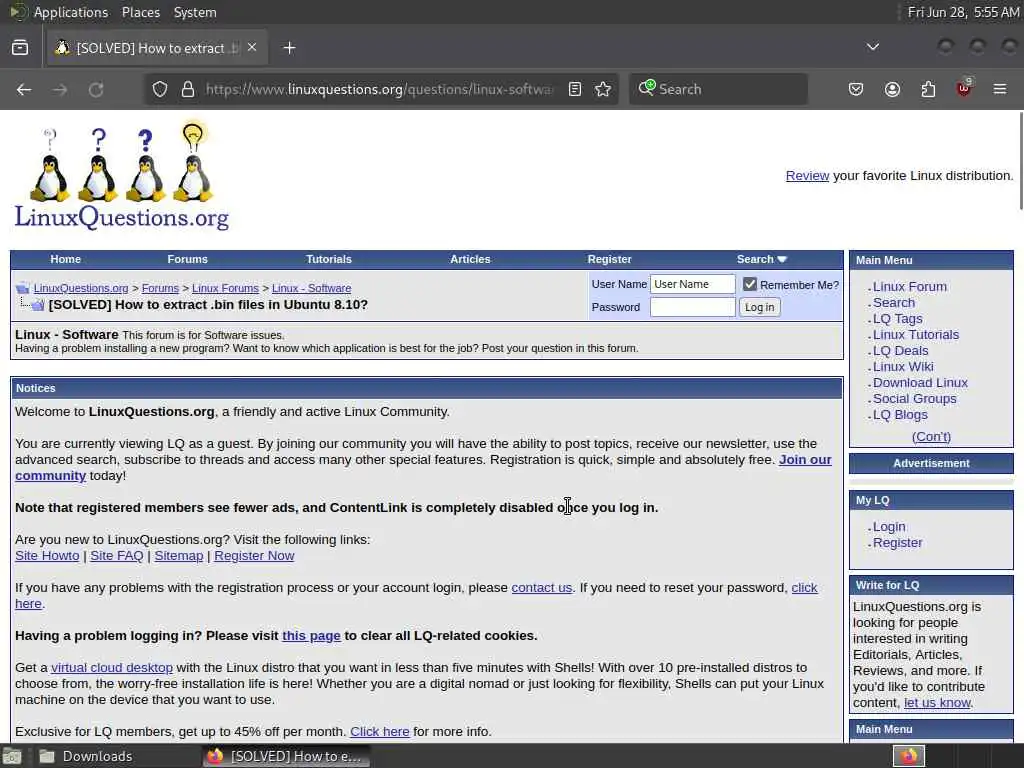Click the contact us link
1024x768 pixels.
click(541, 588)
